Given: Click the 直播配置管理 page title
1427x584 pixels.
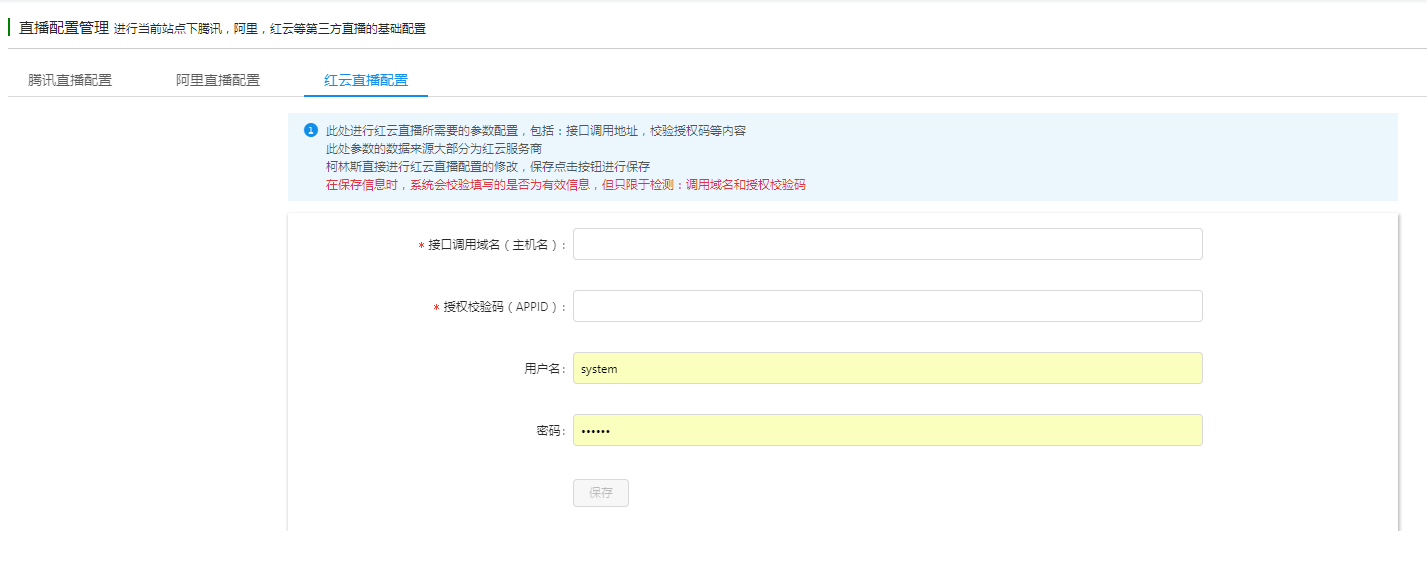Looking at the screenshot, I should coord(64,28).
